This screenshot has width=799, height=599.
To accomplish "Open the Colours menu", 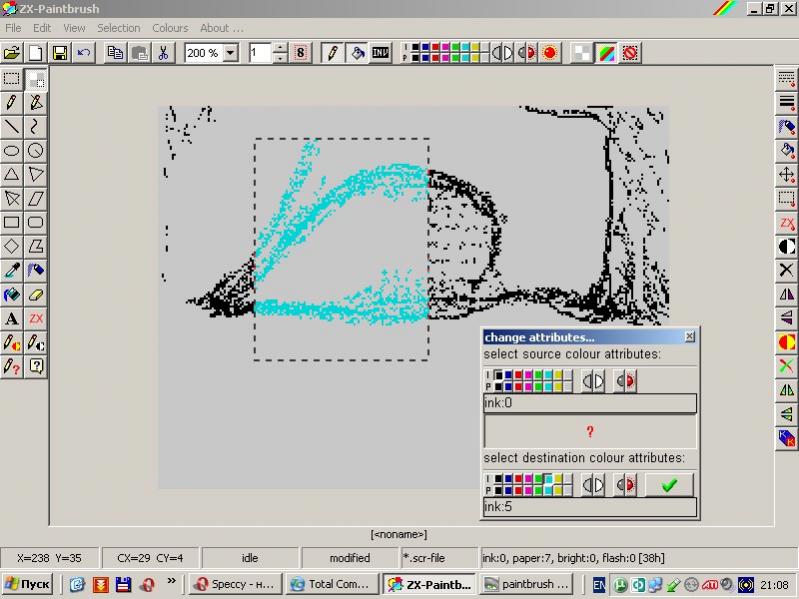I will (x=170, y=28).
